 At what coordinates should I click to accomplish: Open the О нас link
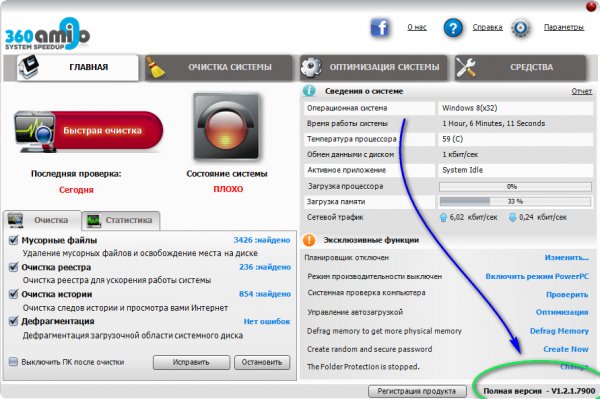(x=417, y=28)
